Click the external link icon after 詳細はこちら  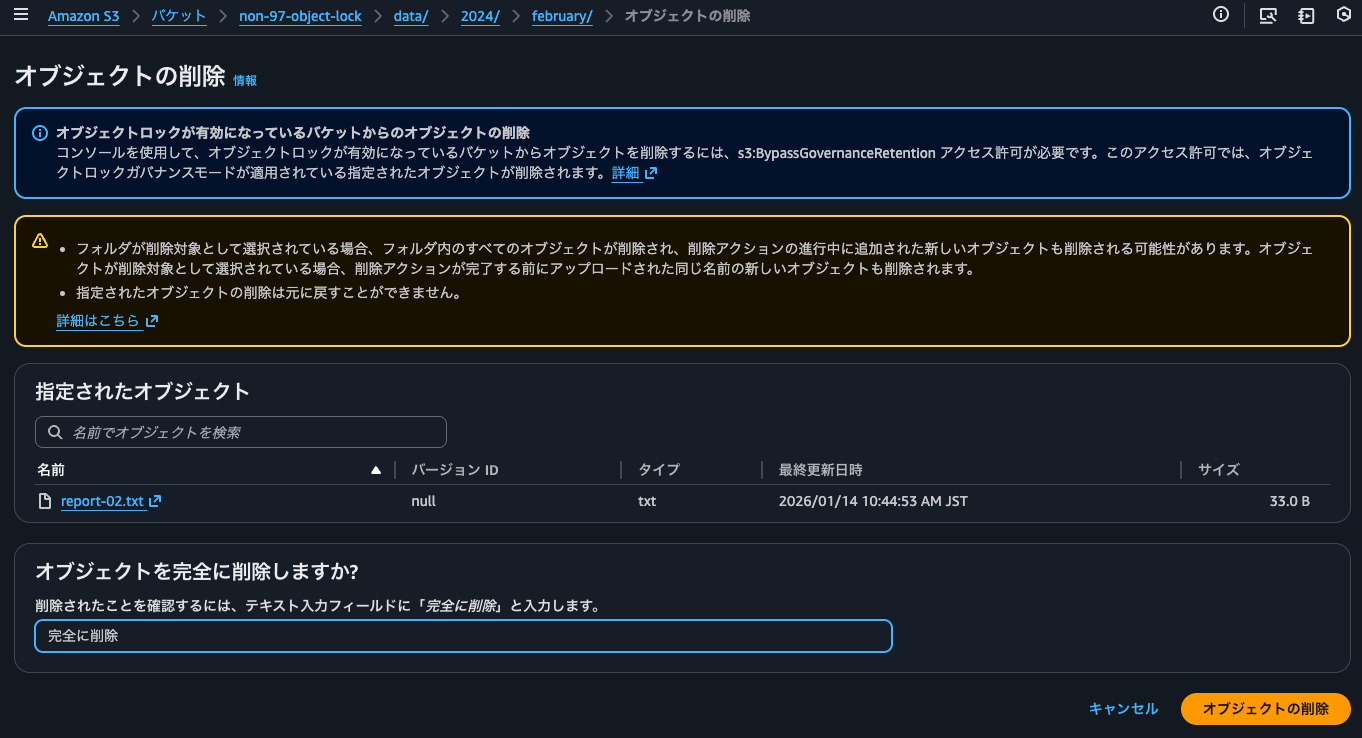[x=152, y=320]
